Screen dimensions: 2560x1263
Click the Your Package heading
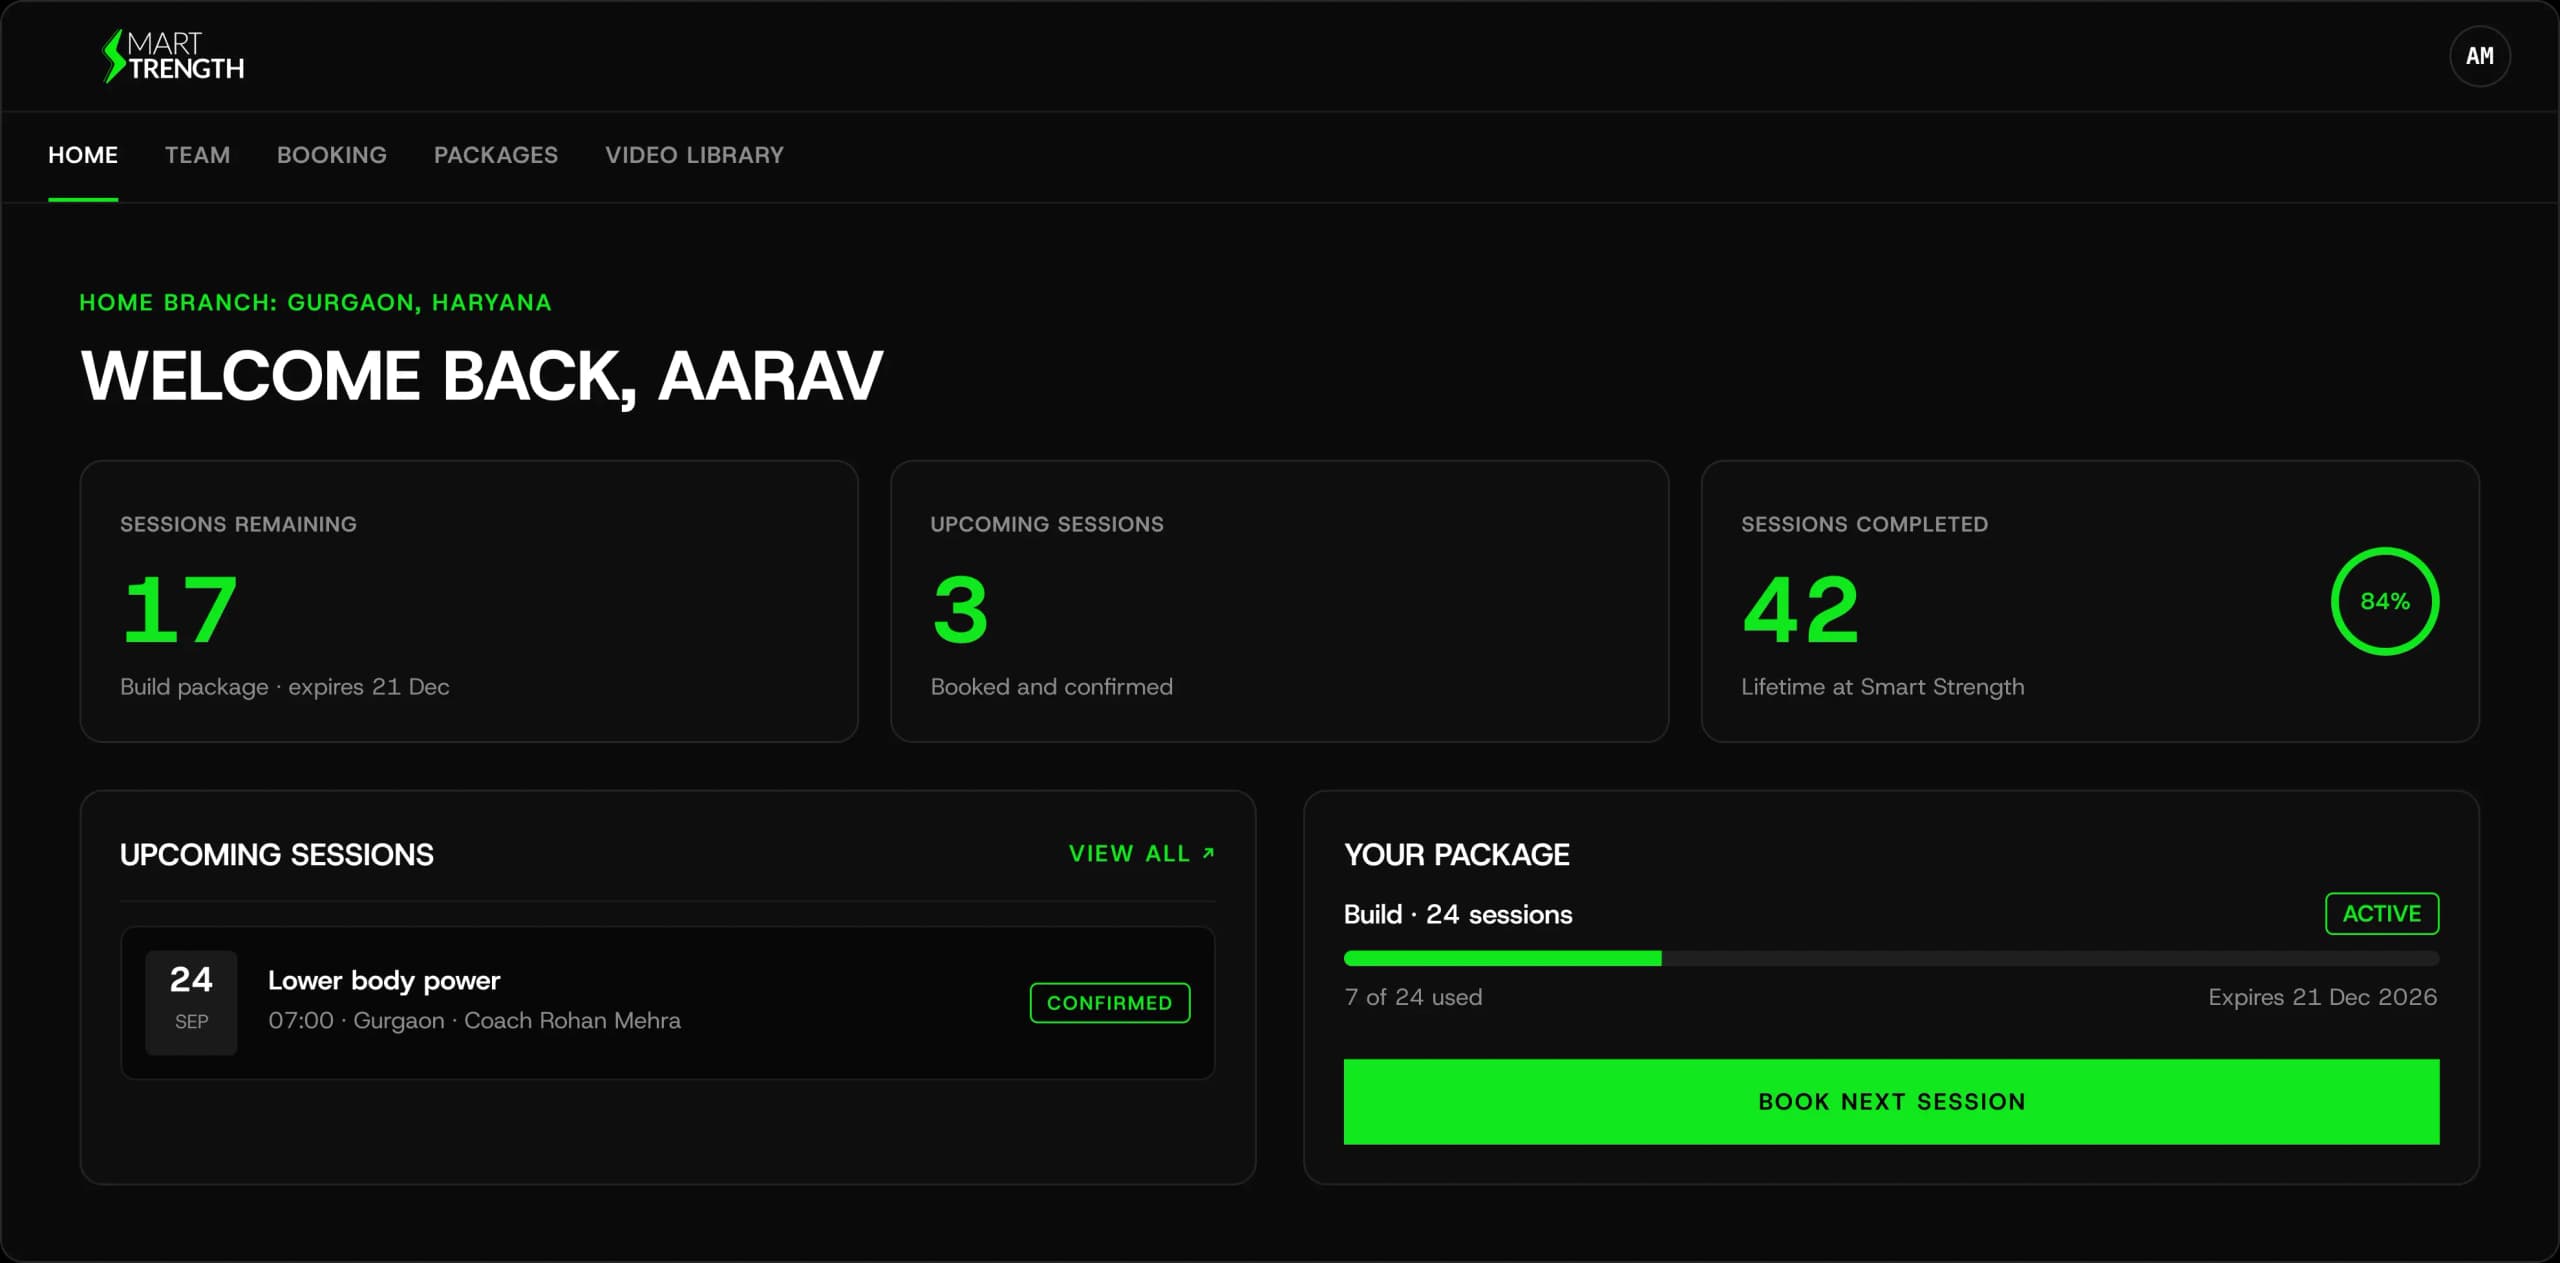pyautogui.click(x=1456, y=855)
